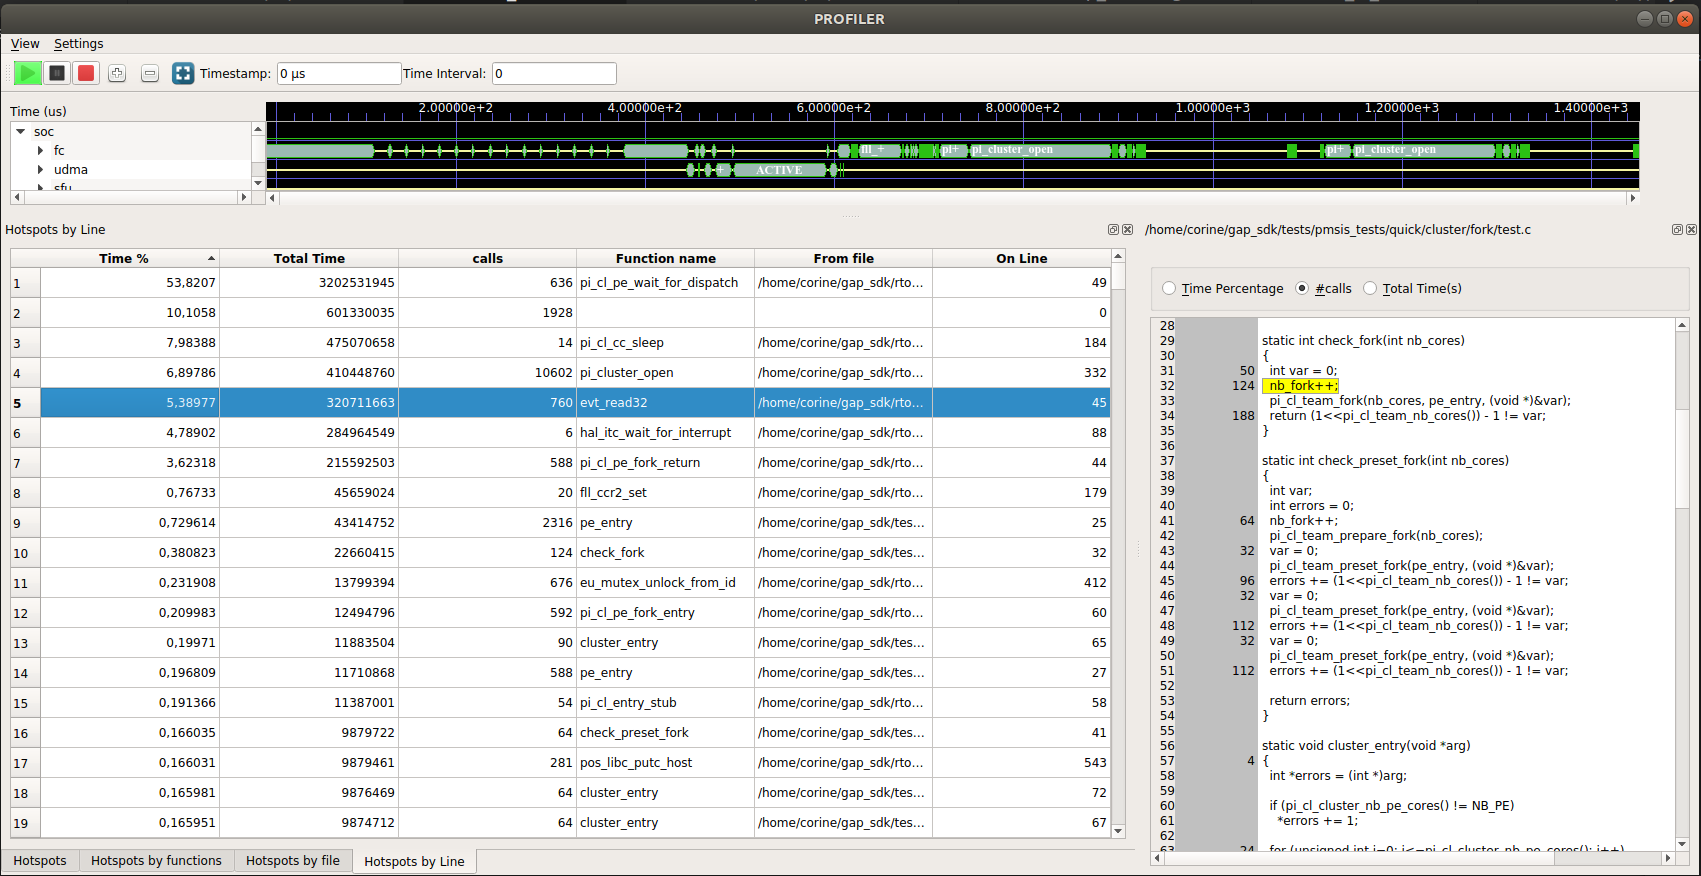
Task: Open the Settings menu
Action: [x=78, y=44]
